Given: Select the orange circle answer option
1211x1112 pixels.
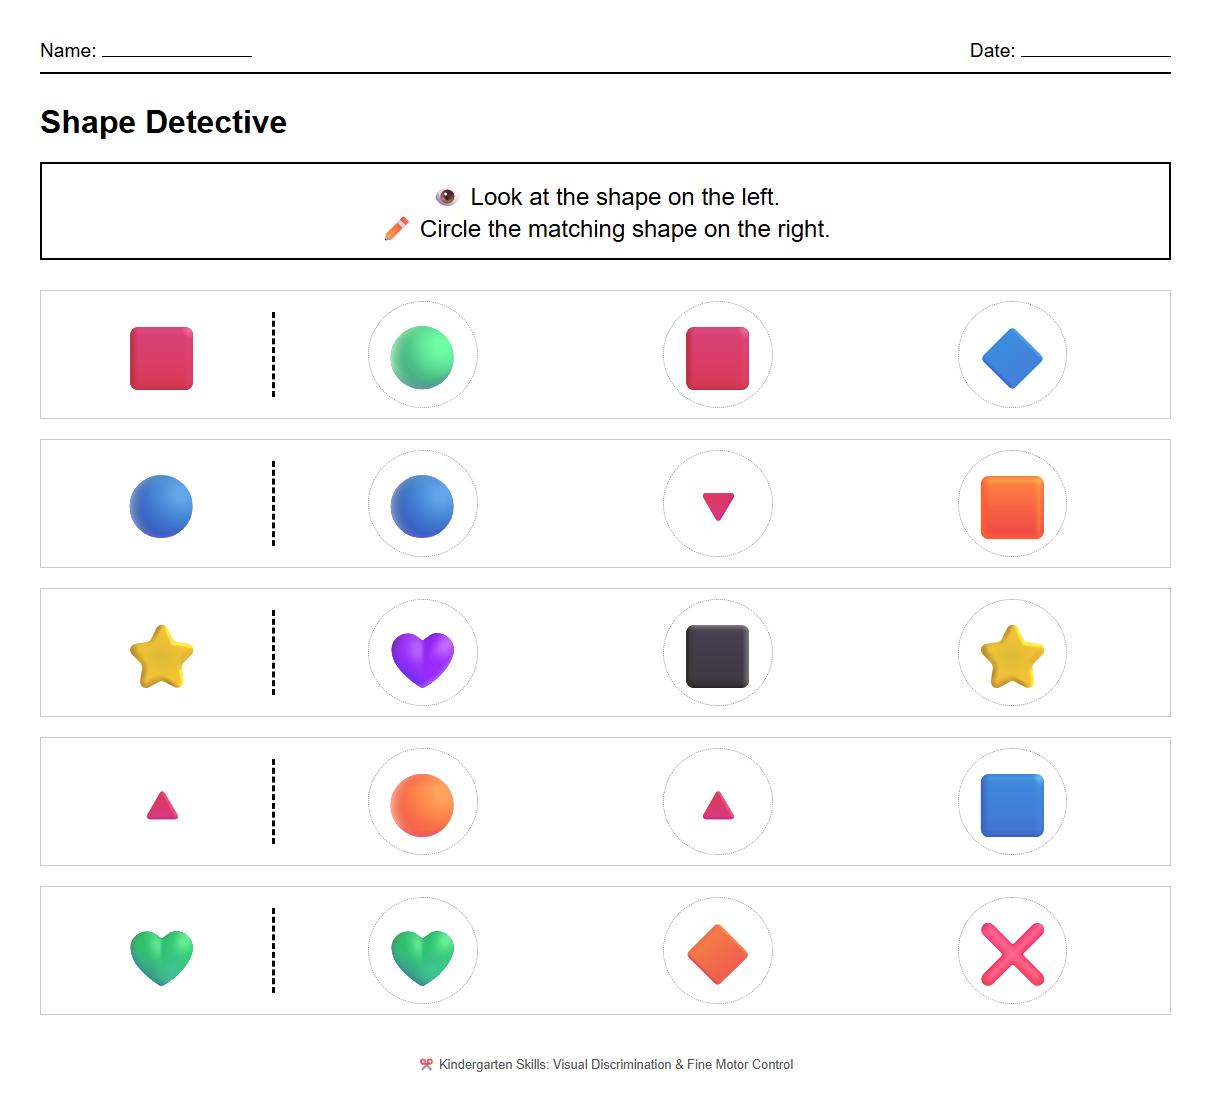Looking at the screenshot, I should [421, 802].
